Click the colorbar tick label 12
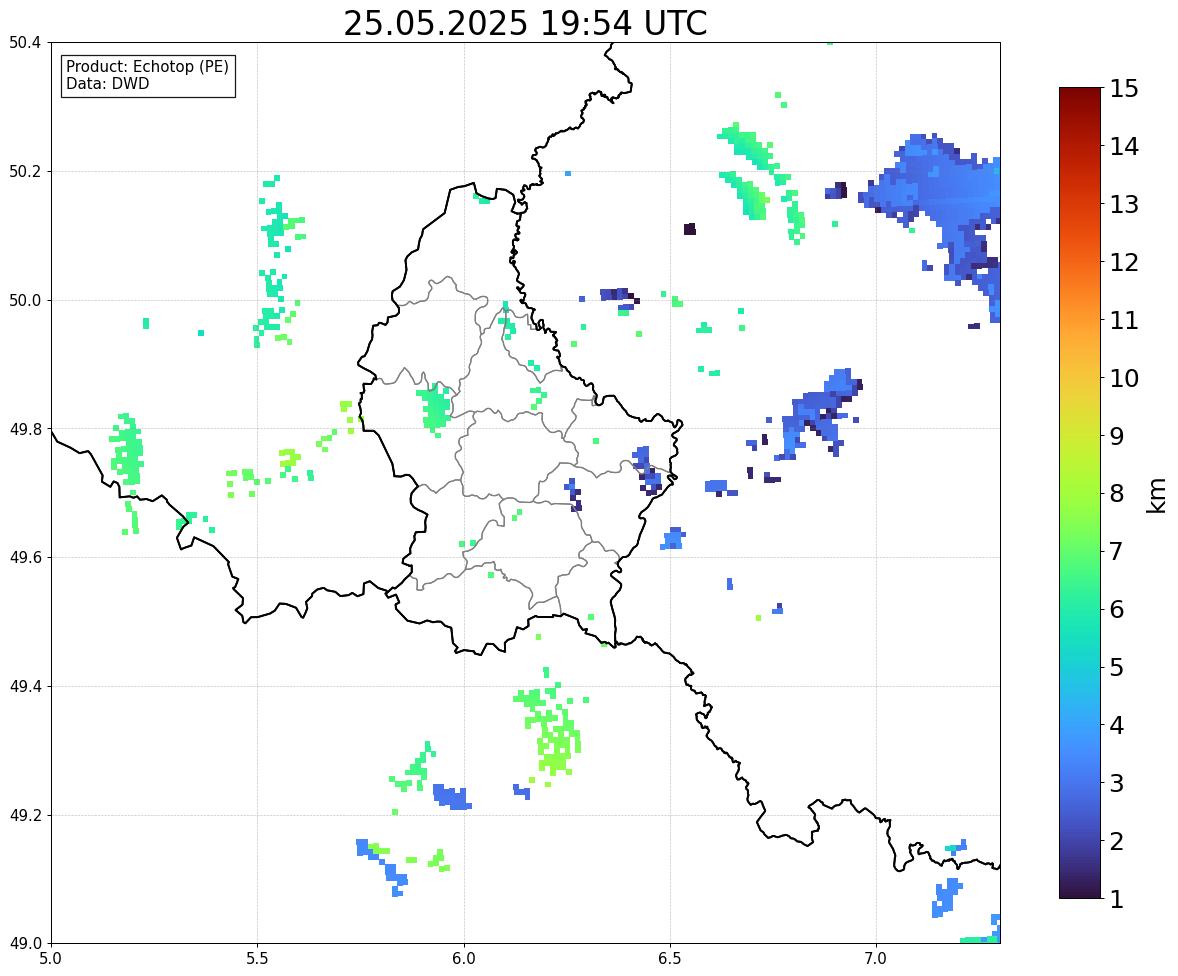1178x976 pixels. 1124,262
